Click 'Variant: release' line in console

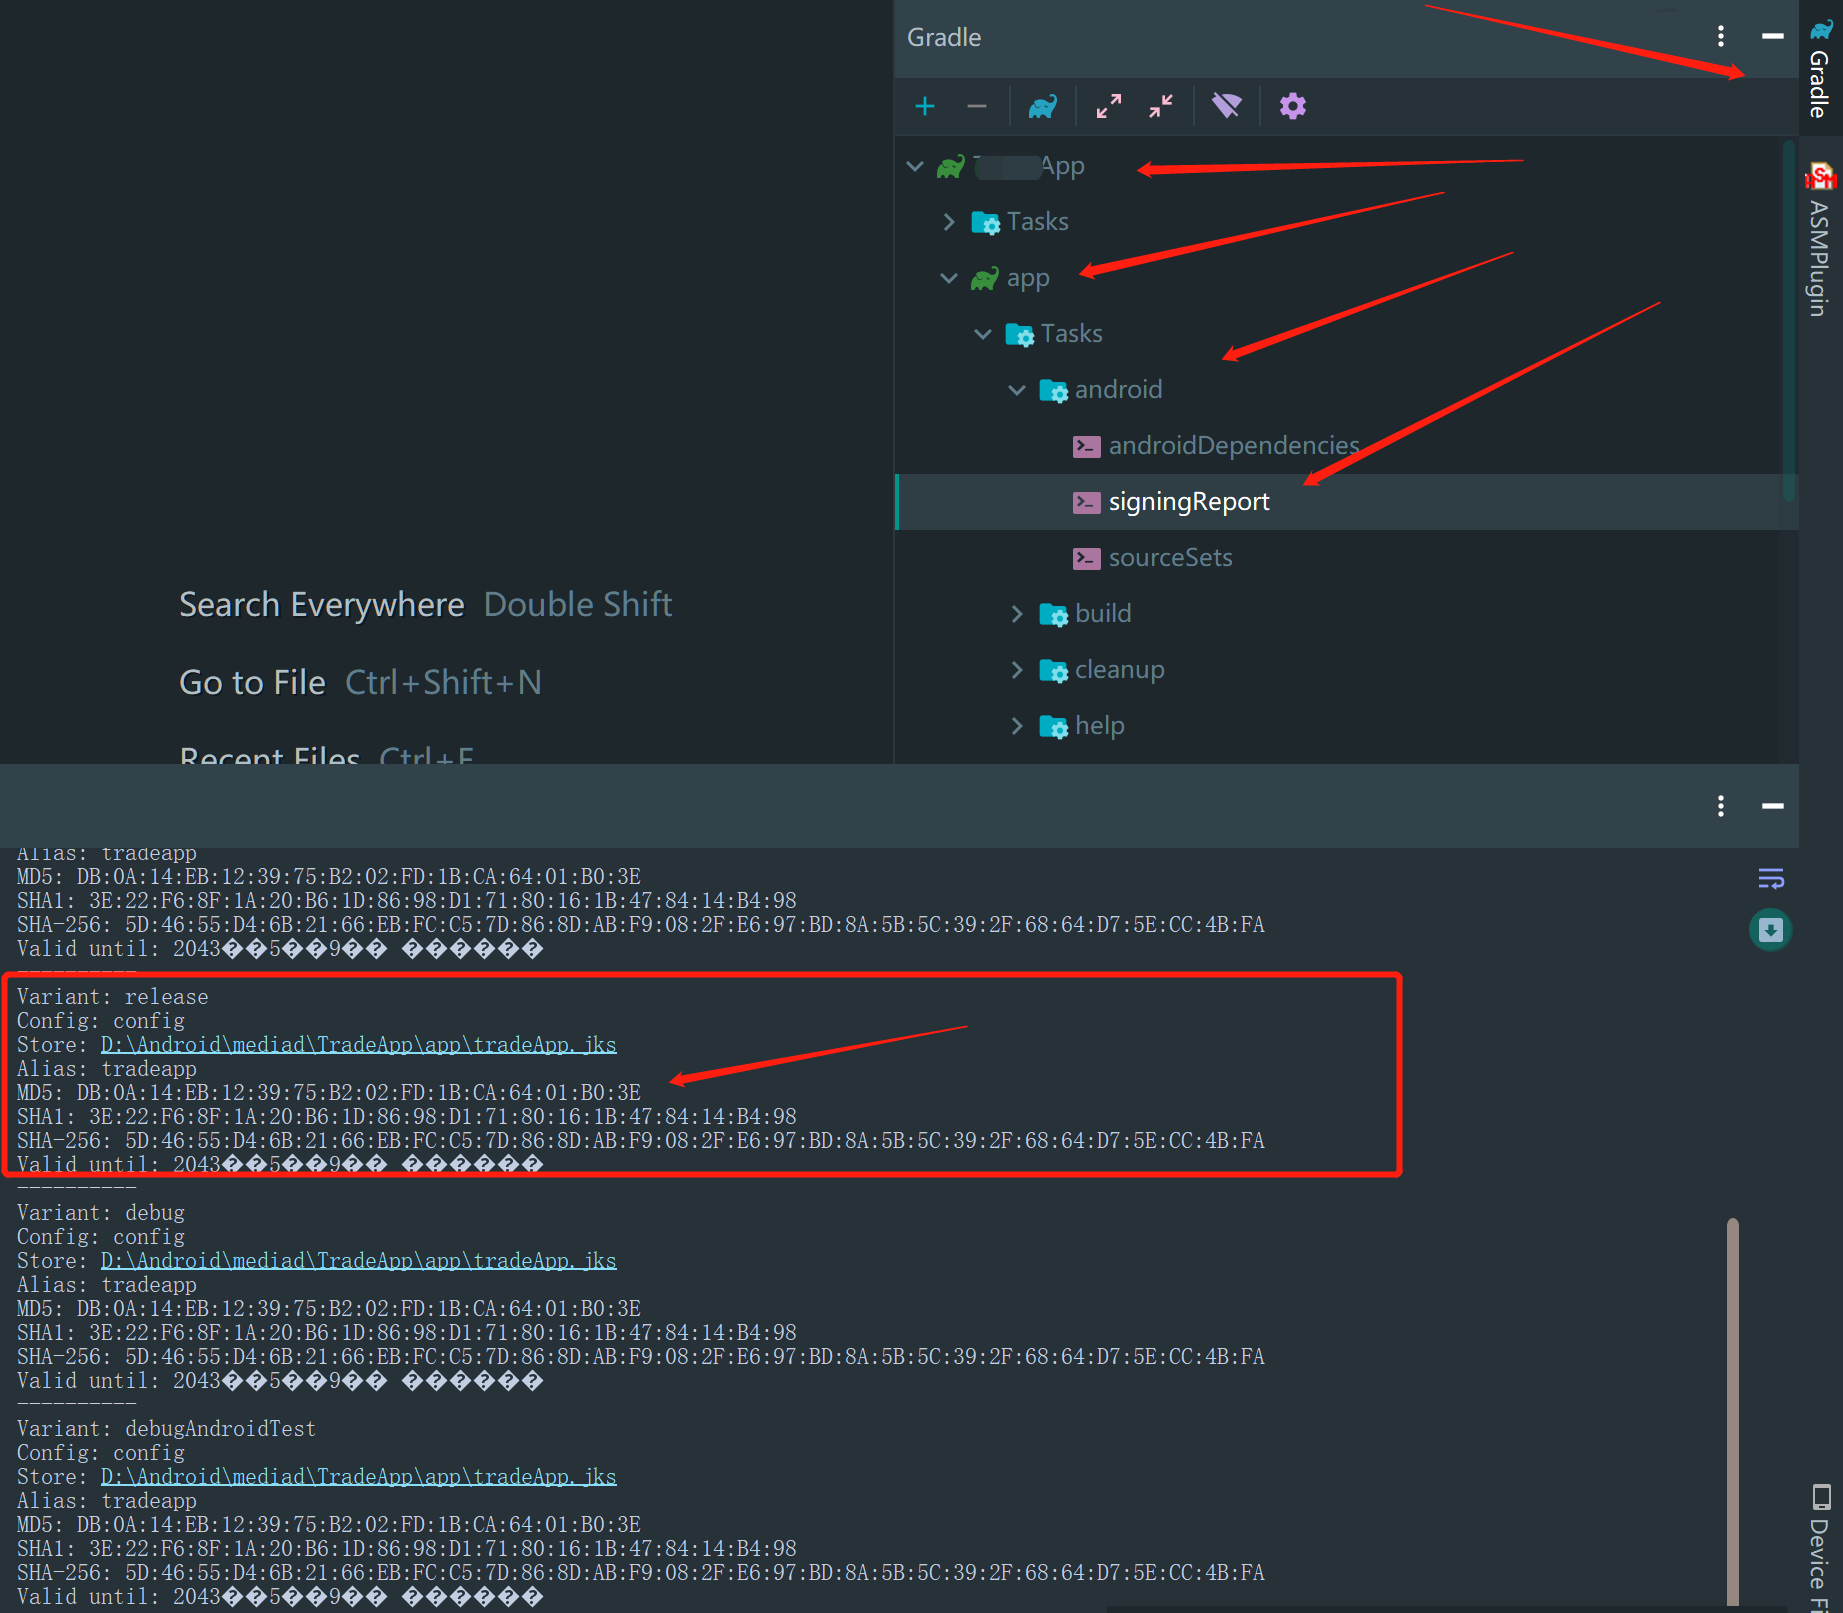[x=113, y=997]
